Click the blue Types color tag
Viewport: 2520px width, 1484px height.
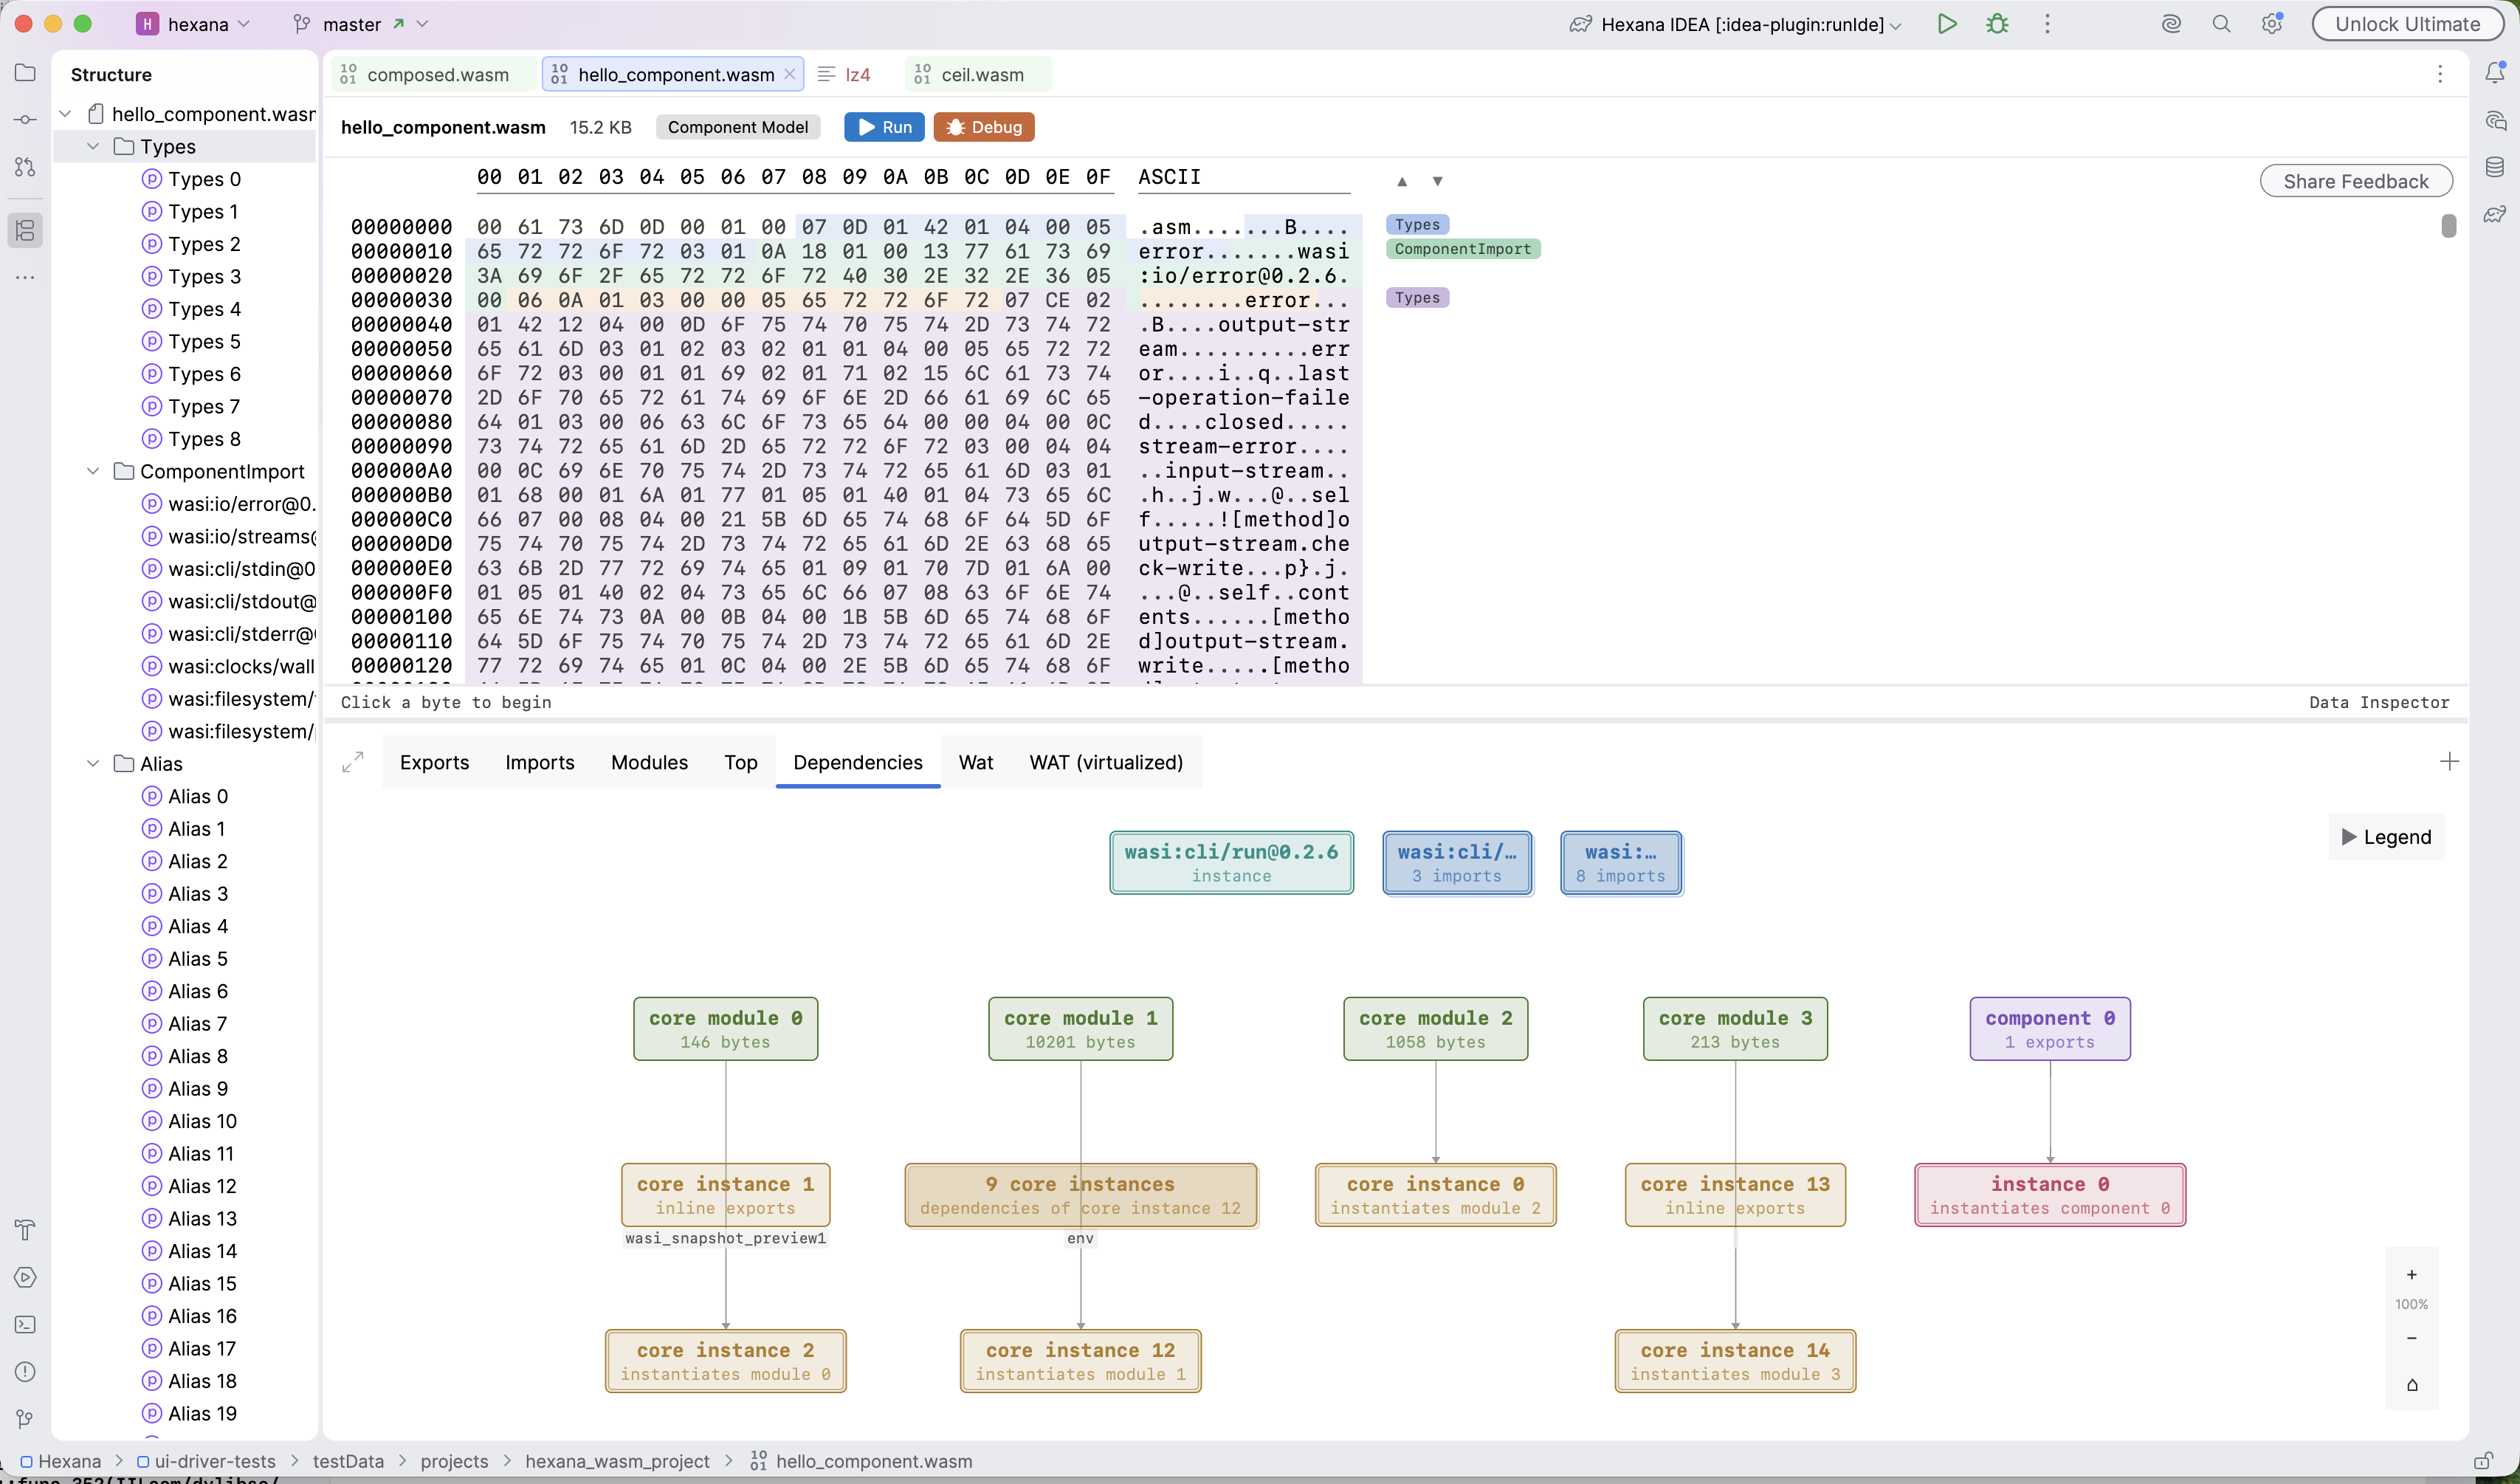point(1417,225)
